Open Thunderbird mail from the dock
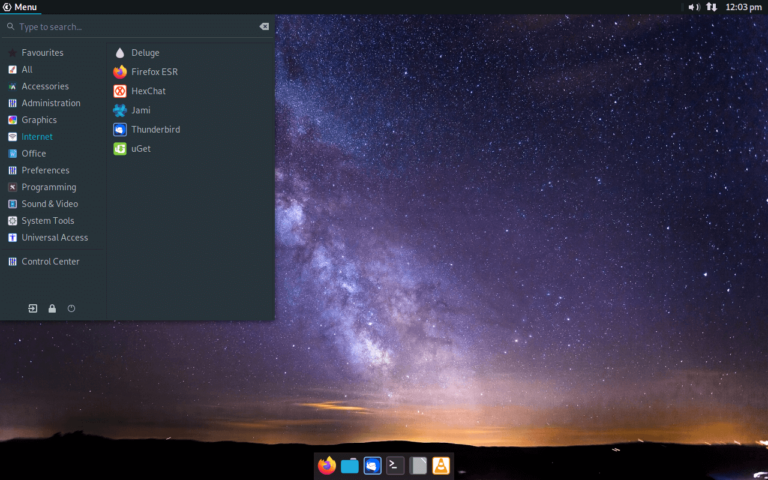The image size is (768, 480). click(373, 465)
